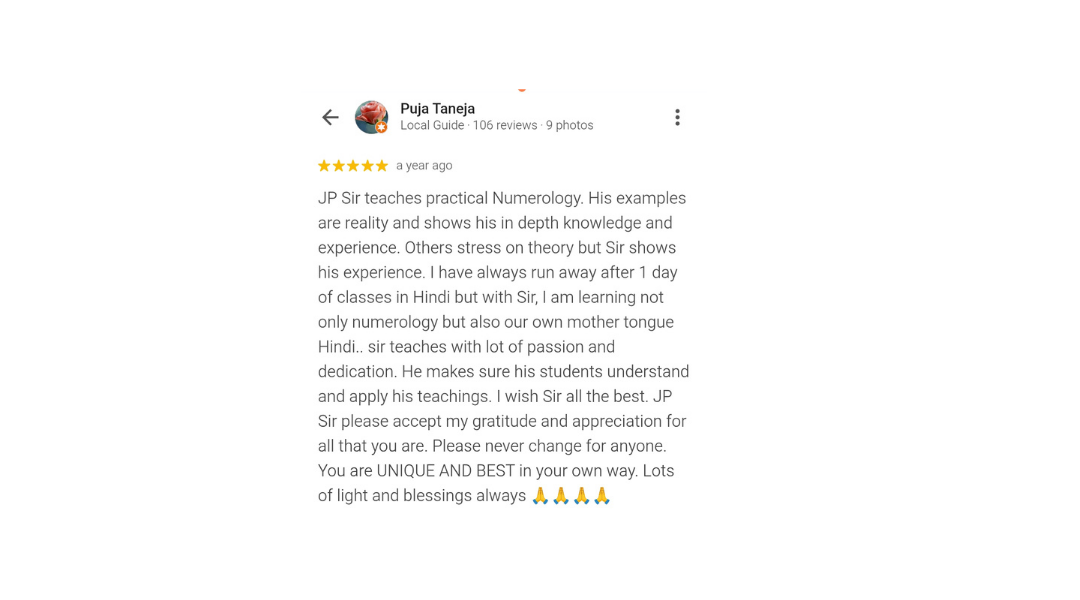
Task: Click the fourth rating star
Action: tap(367, 166)
